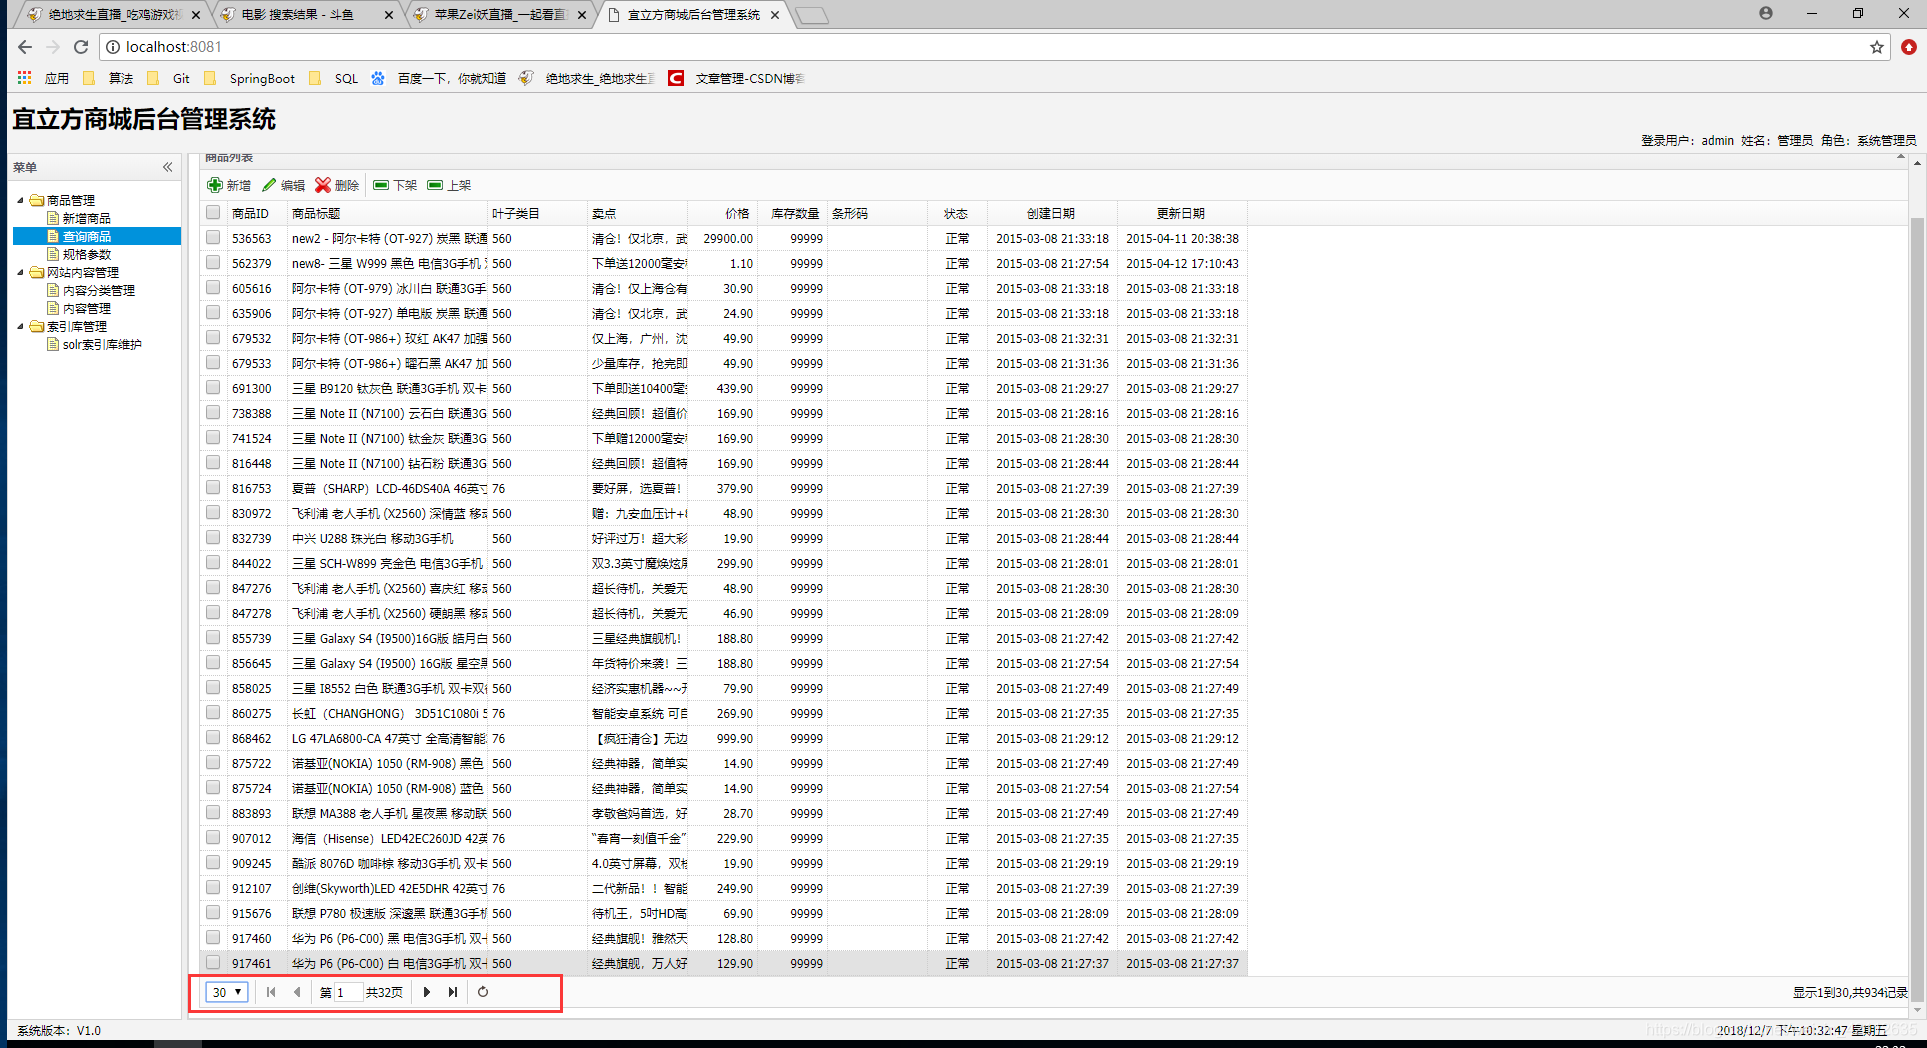Open the 算法 bookmark folder

tap(108, 78)
